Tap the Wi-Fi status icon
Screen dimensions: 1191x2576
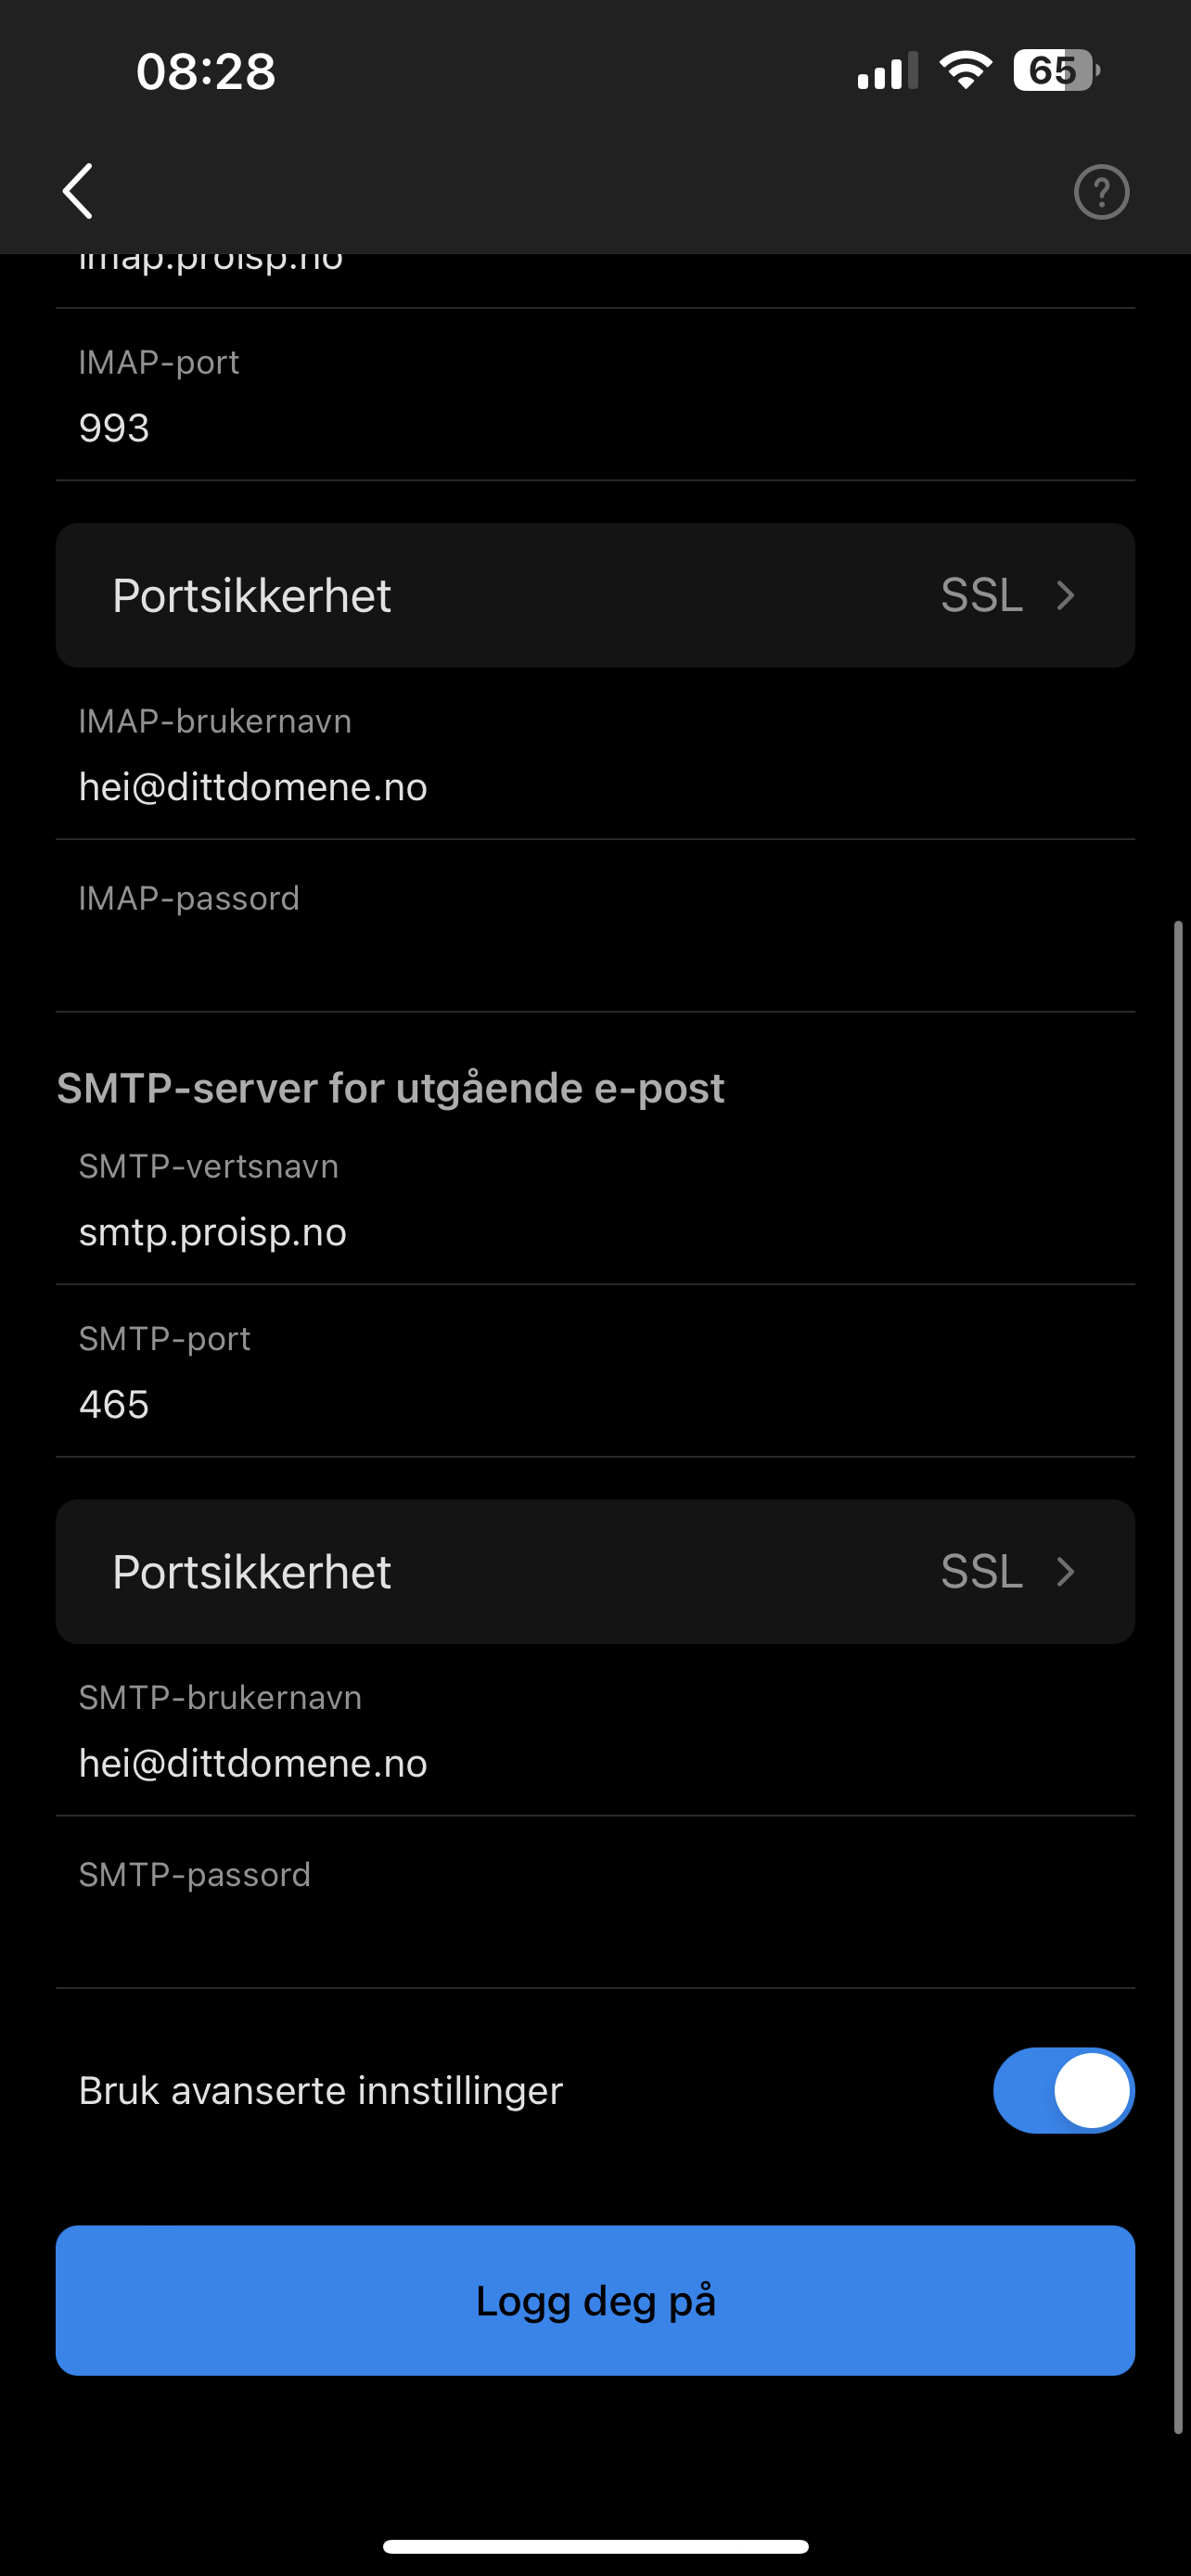pyautogui.click(x=965, y=71)
